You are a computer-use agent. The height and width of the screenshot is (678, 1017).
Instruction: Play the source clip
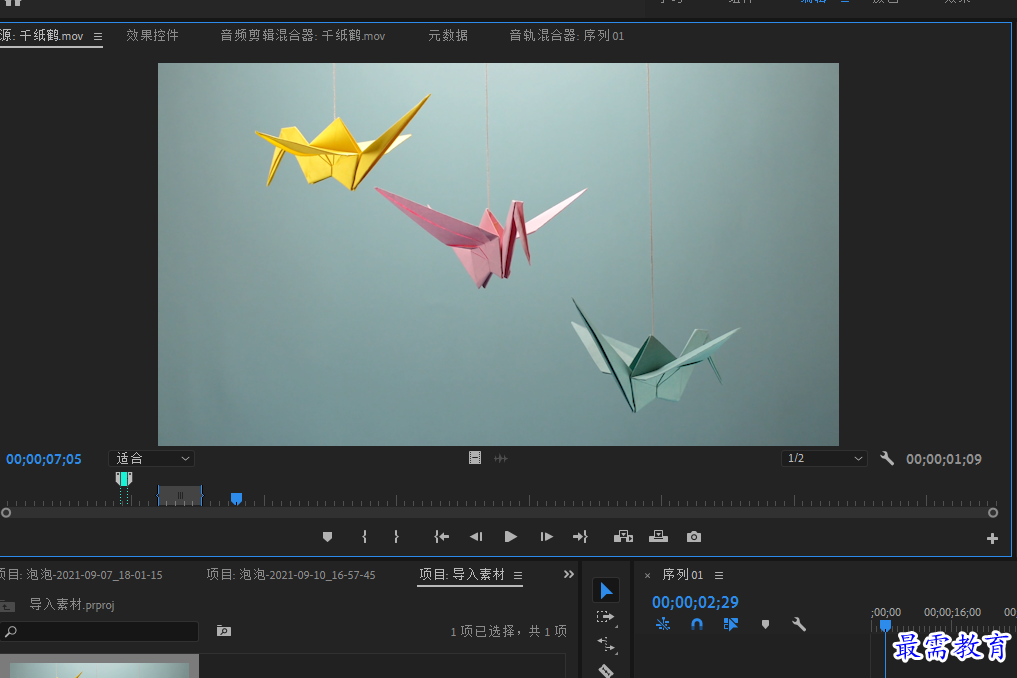(x=510, y=537)
